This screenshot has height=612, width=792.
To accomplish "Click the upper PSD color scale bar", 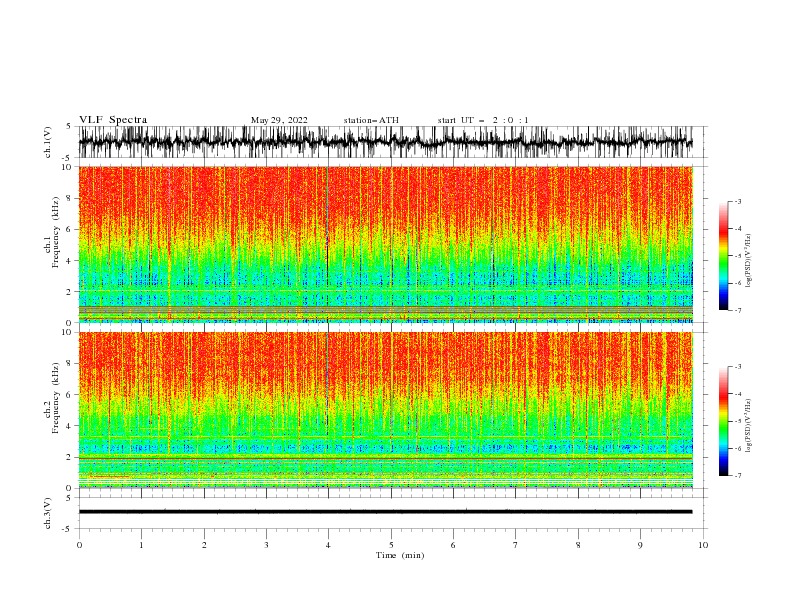I will tap(723, 256).
